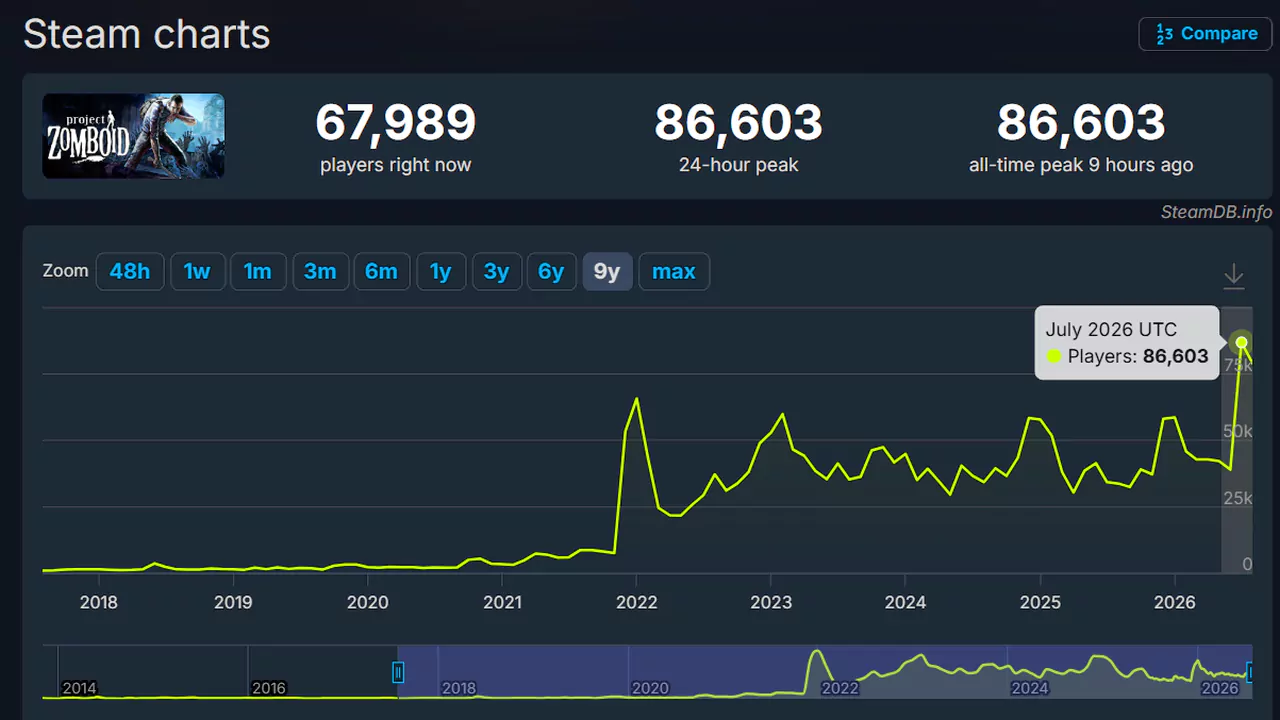Viewport: 1280px width, 720px height.
Task: Click the Players: 86,603 tooltip text
Action: (1138, 356)
